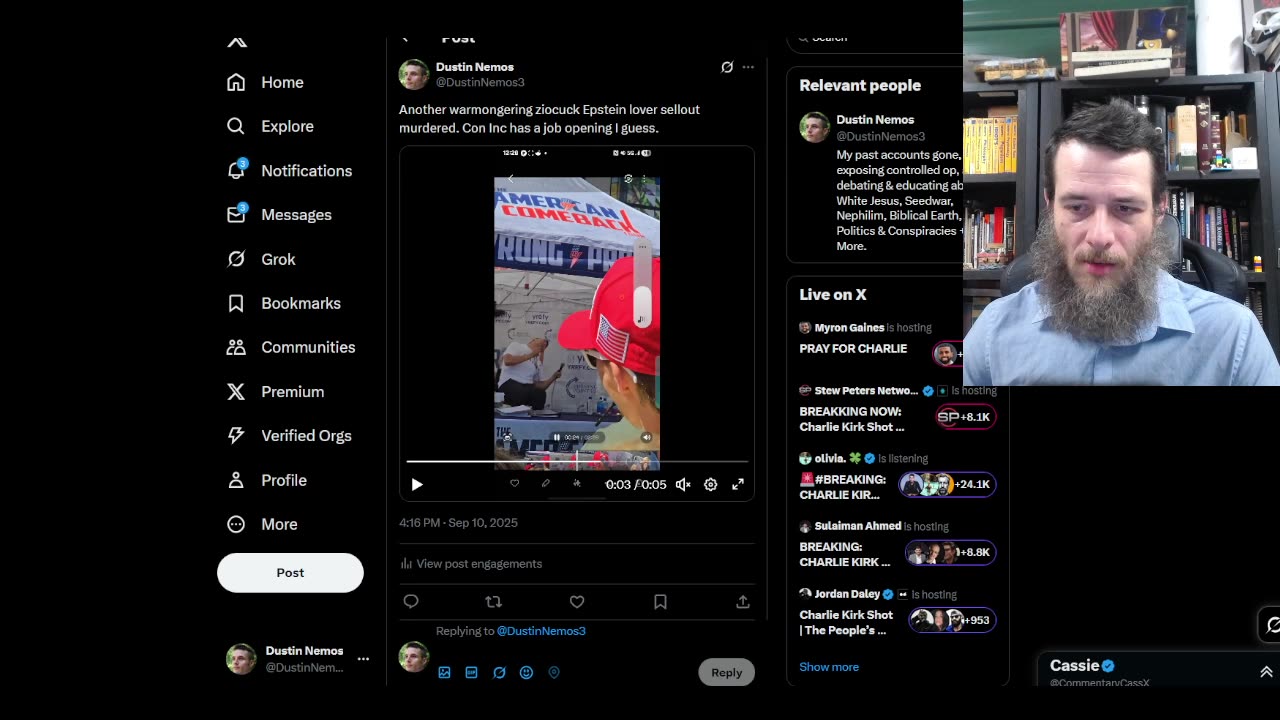Viewport: 1280px width, 720px height.
Task: Open View post engagements
Action: [x=471, y=563]
